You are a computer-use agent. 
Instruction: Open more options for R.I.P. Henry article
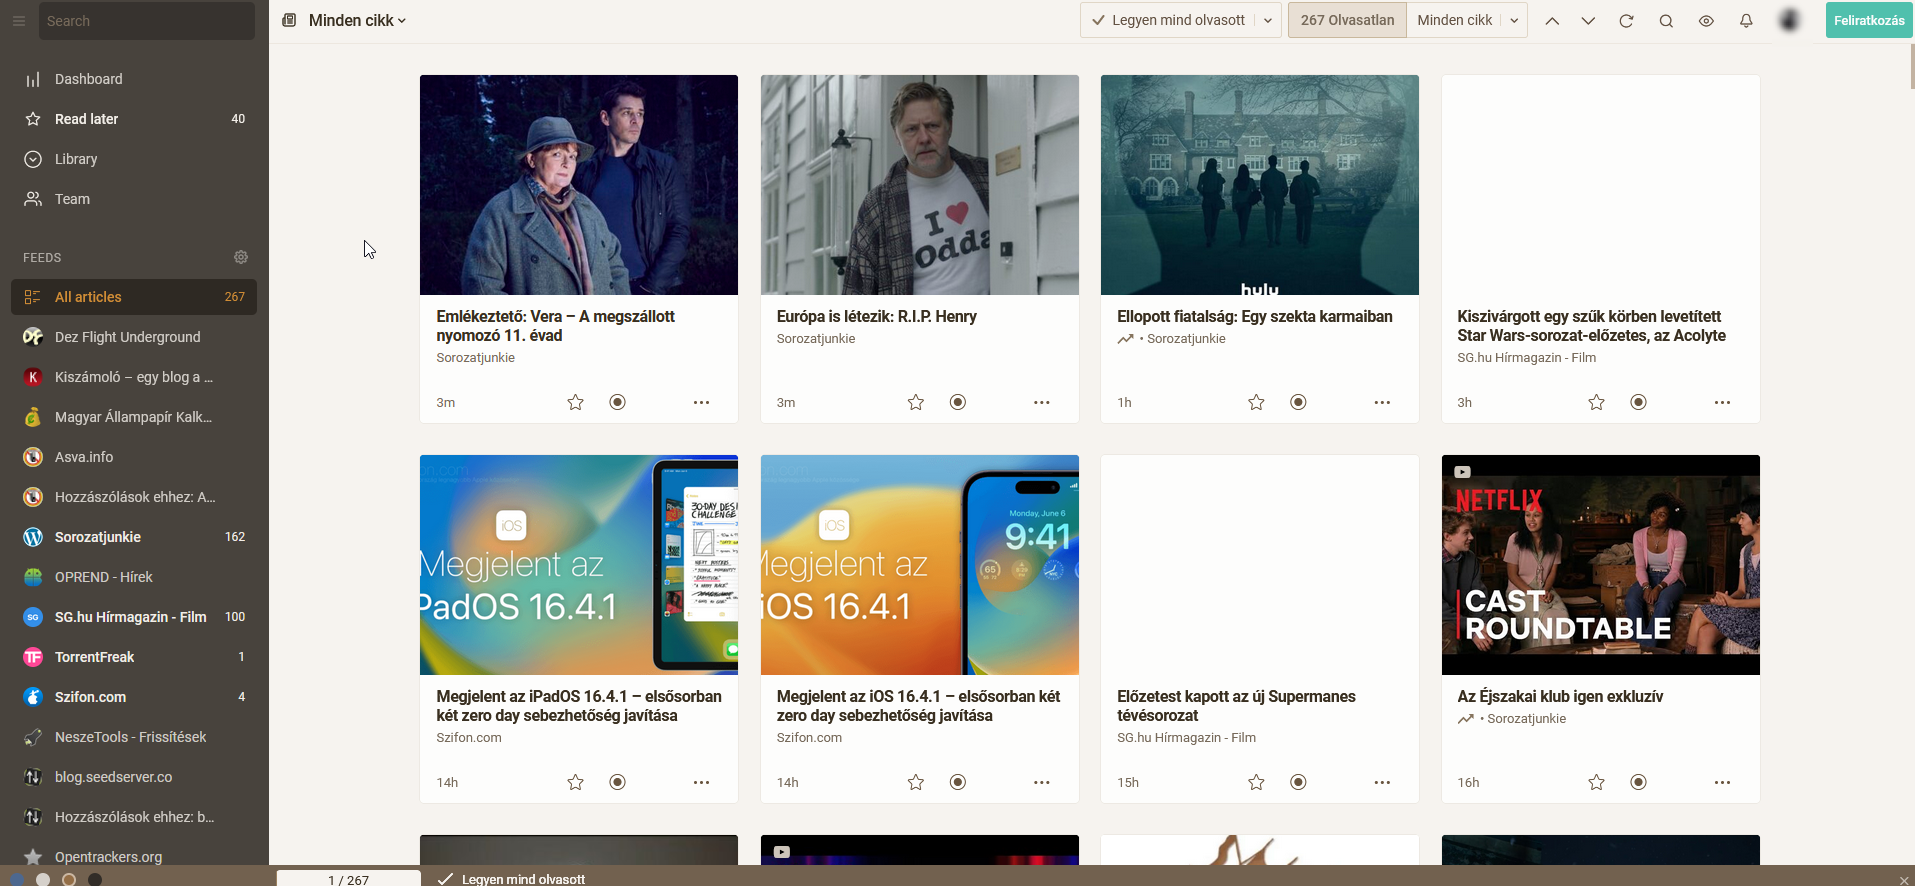pyautogui.click(x=1042, y=402)
